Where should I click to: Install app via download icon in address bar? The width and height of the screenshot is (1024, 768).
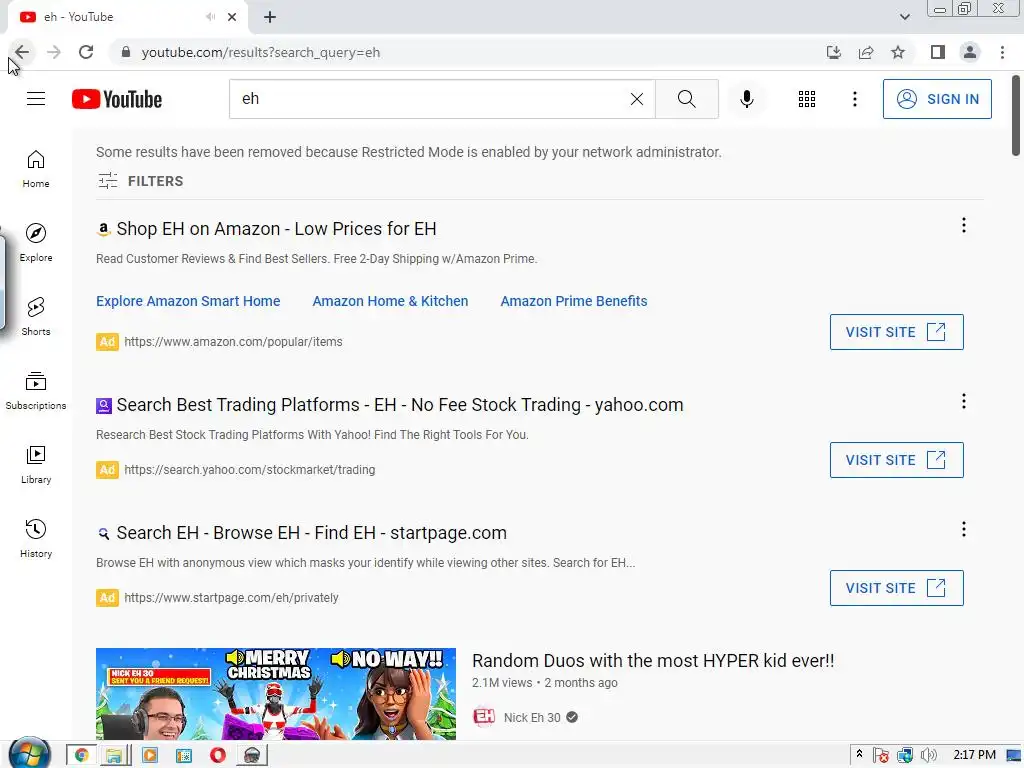point(833,52)
